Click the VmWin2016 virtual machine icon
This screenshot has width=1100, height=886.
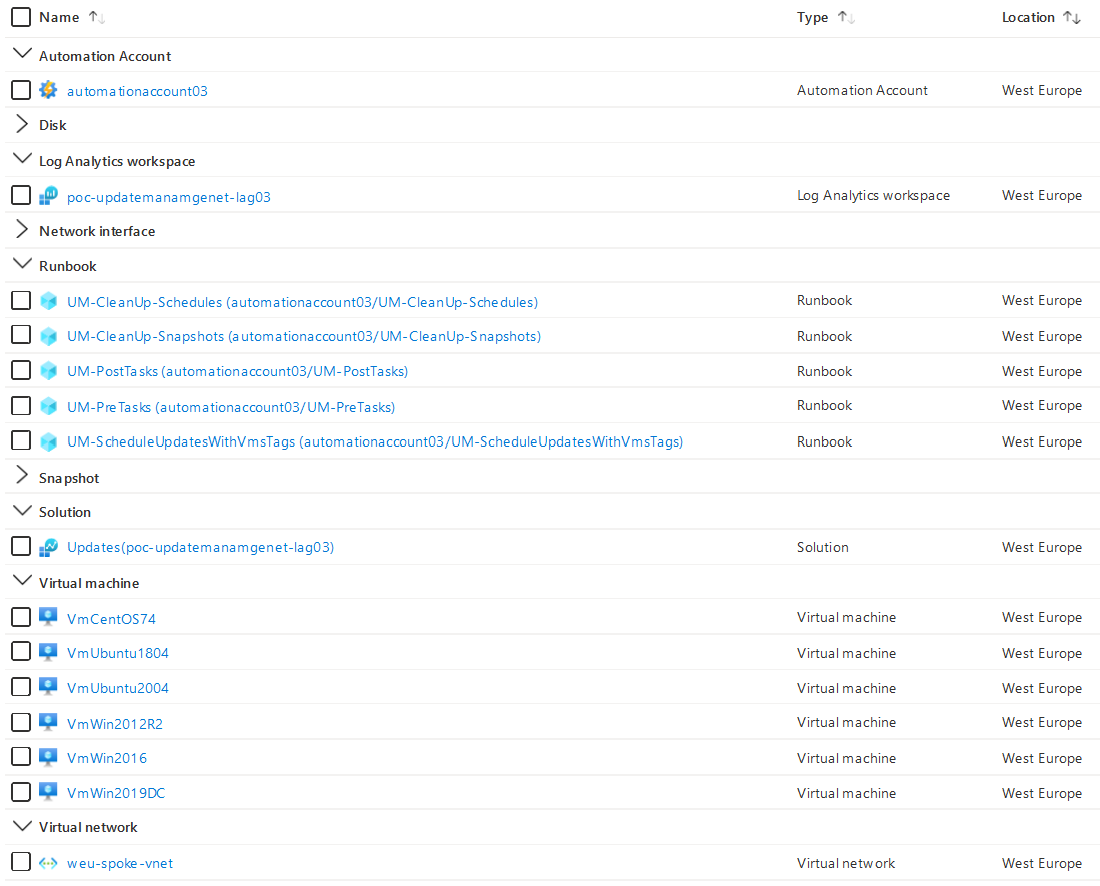[48, 757]
